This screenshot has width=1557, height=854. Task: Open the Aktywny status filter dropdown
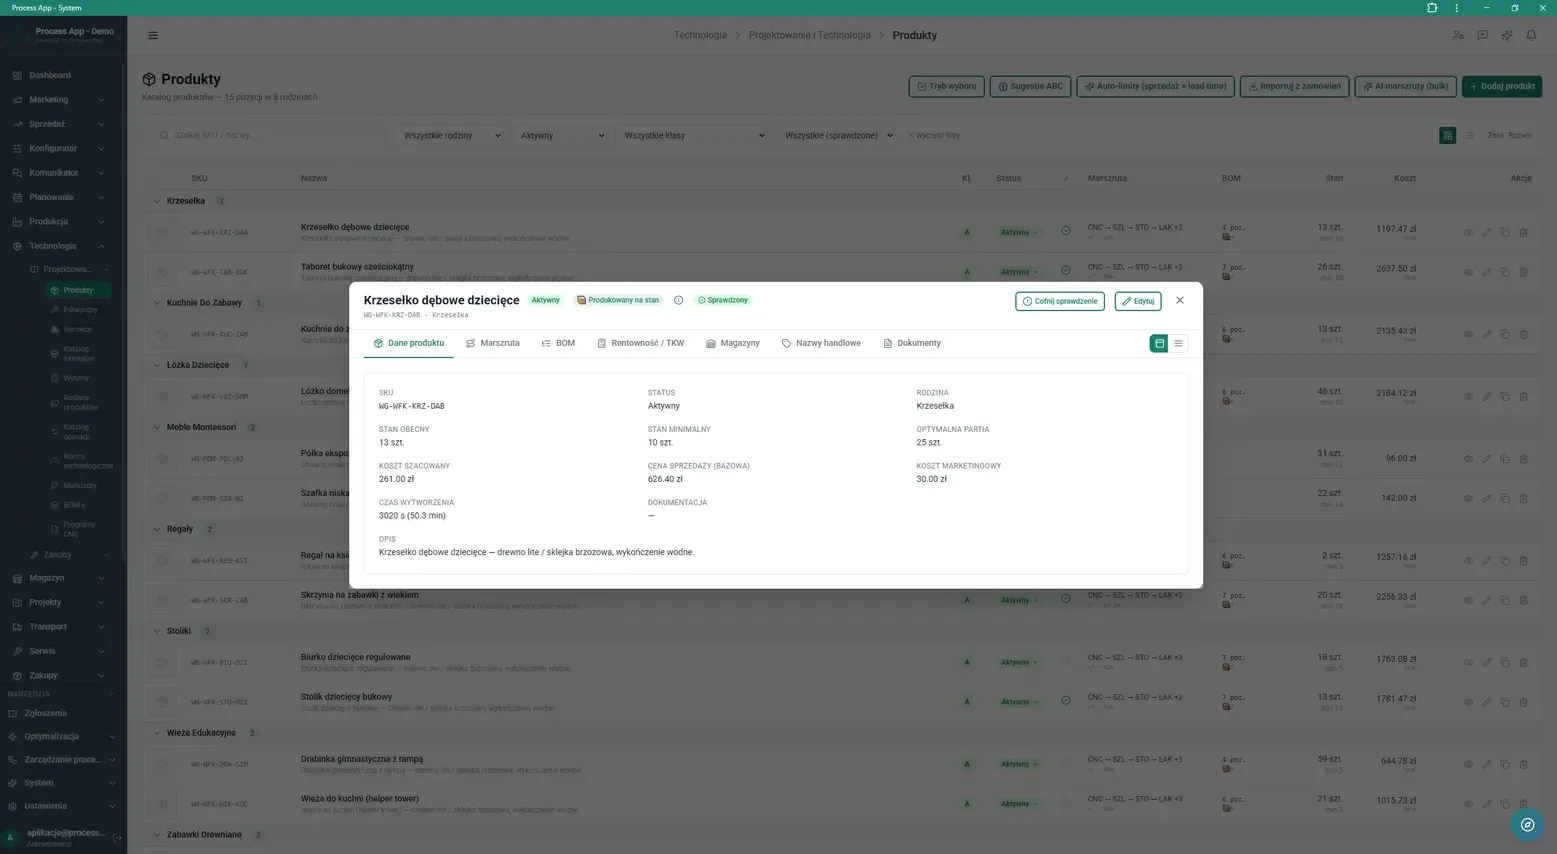(x=562, y=135)
